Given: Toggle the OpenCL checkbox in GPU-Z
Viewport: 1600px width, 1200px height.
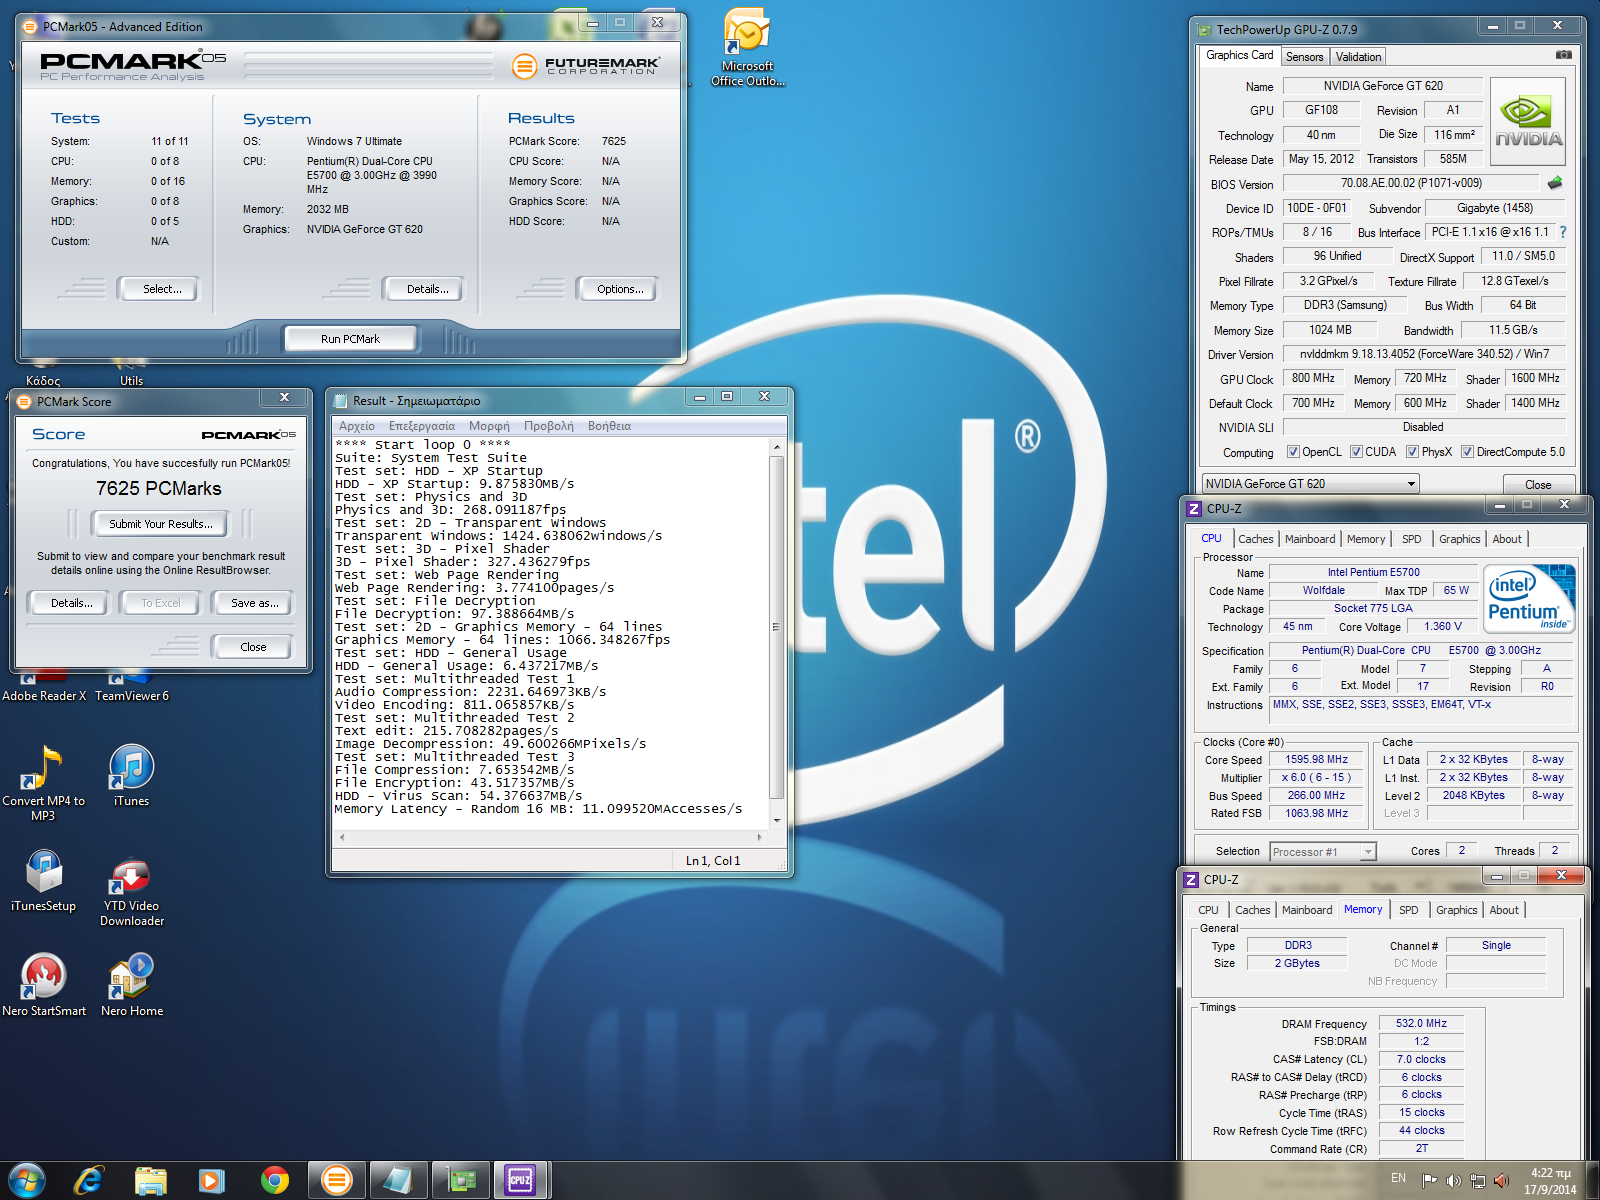Looking at the screenshot, I should [x=1293, y=452].
